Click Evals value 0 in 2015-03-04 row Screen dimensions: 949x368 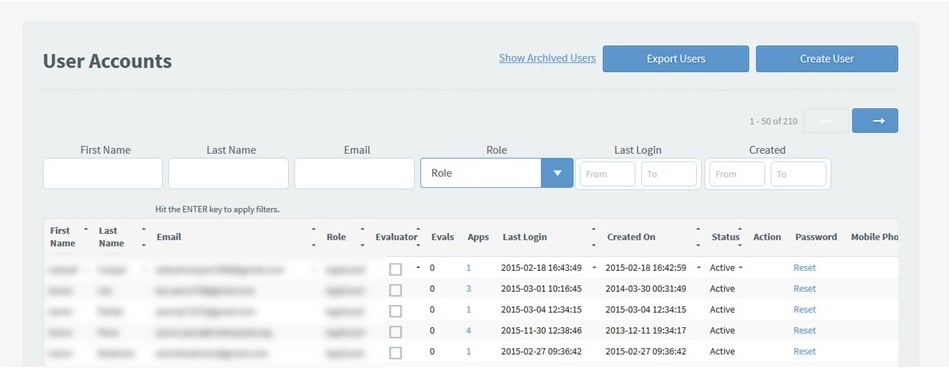[x=432, y=309]
